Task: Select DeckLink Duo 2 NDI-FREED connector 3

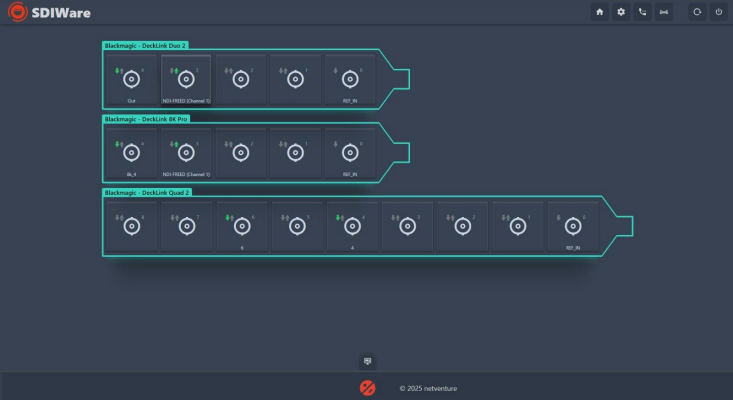Action: pos(186,79)
